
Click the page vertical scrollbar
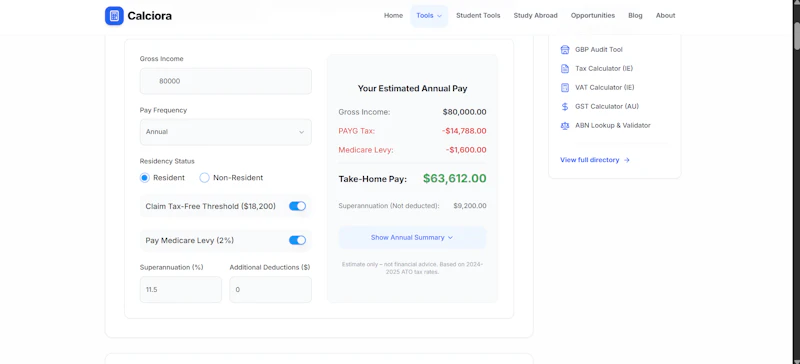(x=797, y=36)
